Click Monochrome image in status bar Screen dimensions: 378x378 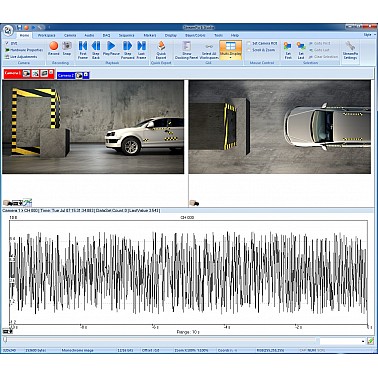tap(78, 350)
